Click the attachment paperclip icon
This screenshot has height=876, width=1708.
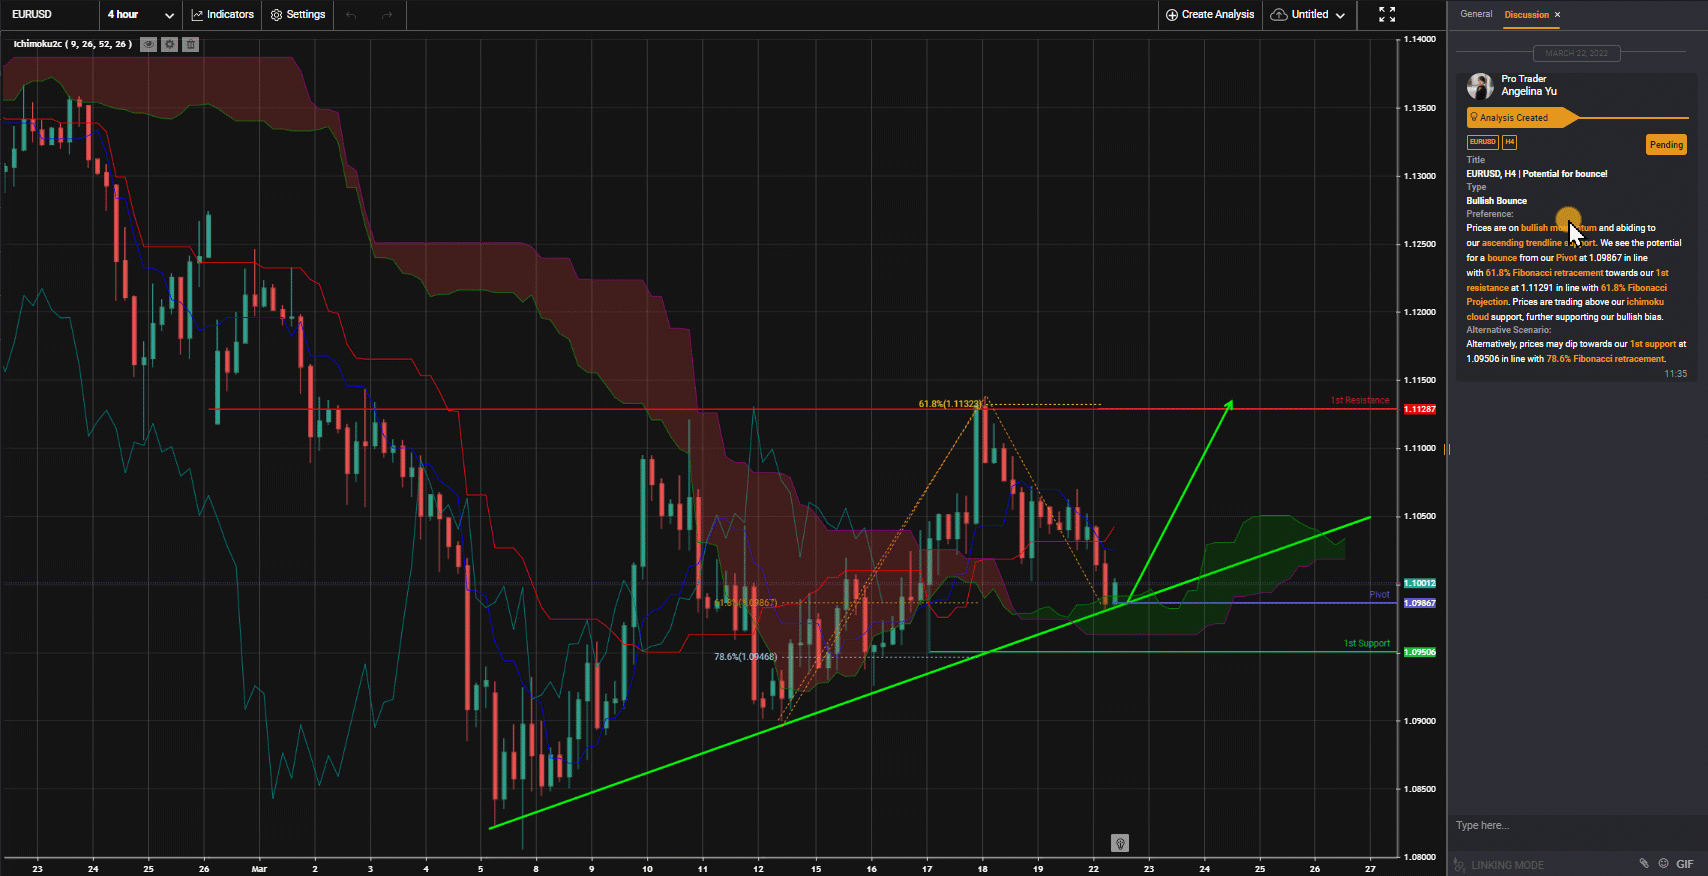coord(1643,864)
